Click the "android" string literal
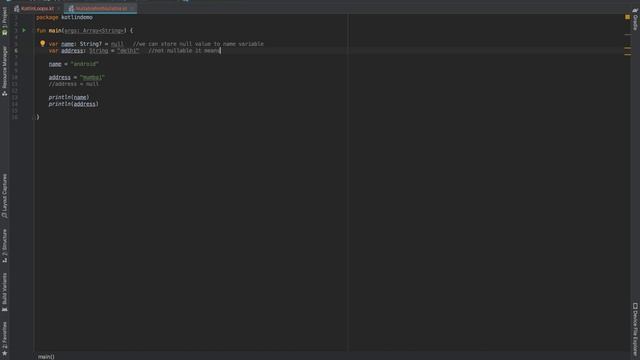This screenshot has width=640, height=360. (84, 64)
